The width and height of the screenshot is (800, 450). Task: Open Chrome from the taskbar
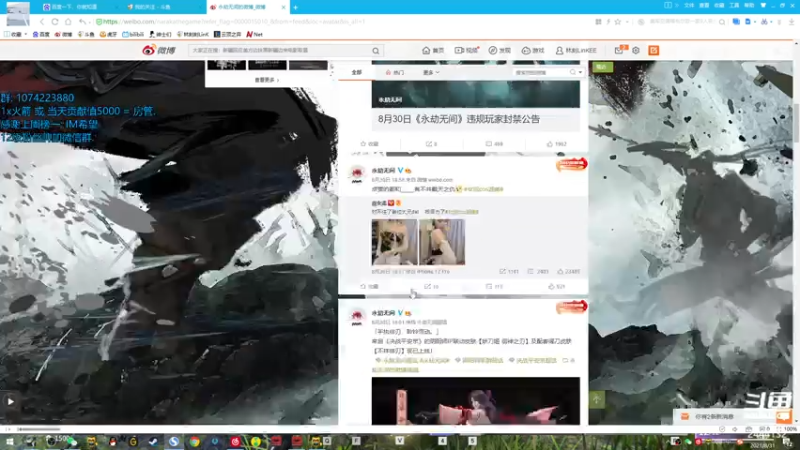tap(194, 441)
